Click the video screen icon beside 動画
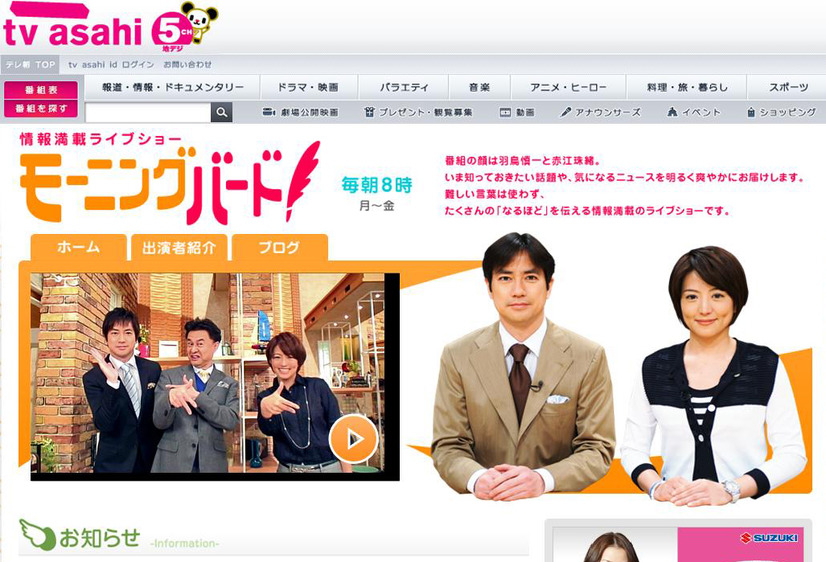826x562 pixels. [505, 112]
